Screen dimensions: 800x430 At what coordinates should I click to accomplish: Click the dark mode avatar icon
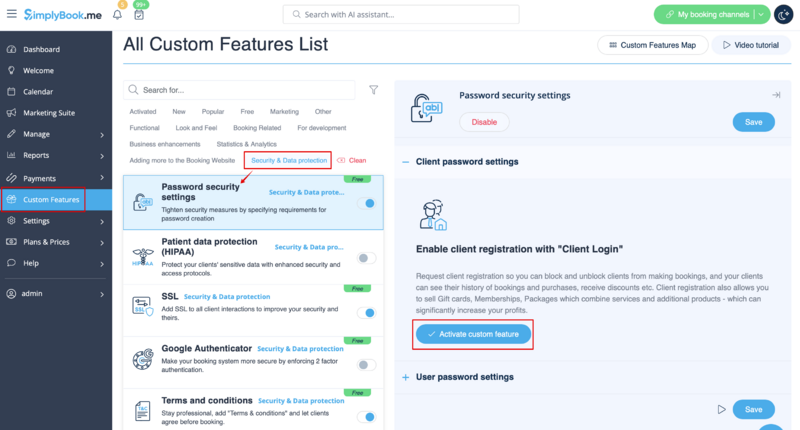tap(783, 14)
